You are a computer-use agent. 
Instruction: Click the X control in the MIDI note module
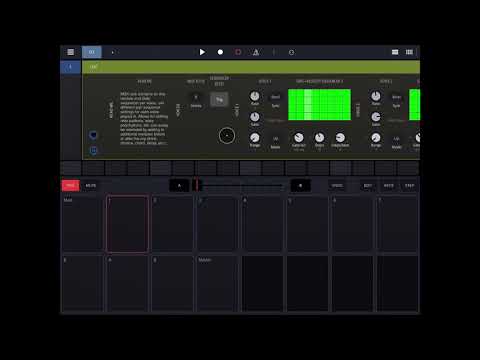click(x=196, y=97)
